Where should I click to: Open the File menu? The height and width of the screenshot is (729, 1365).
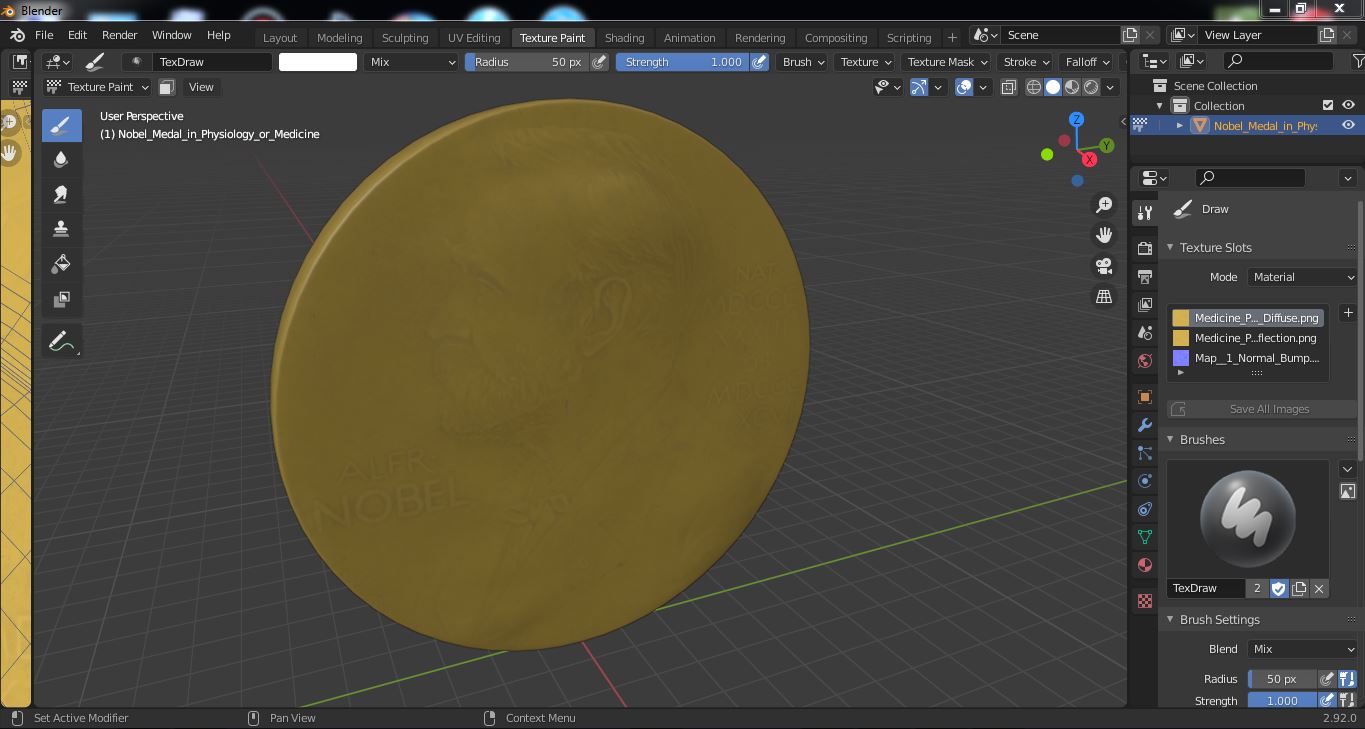[x=44, y=35]
